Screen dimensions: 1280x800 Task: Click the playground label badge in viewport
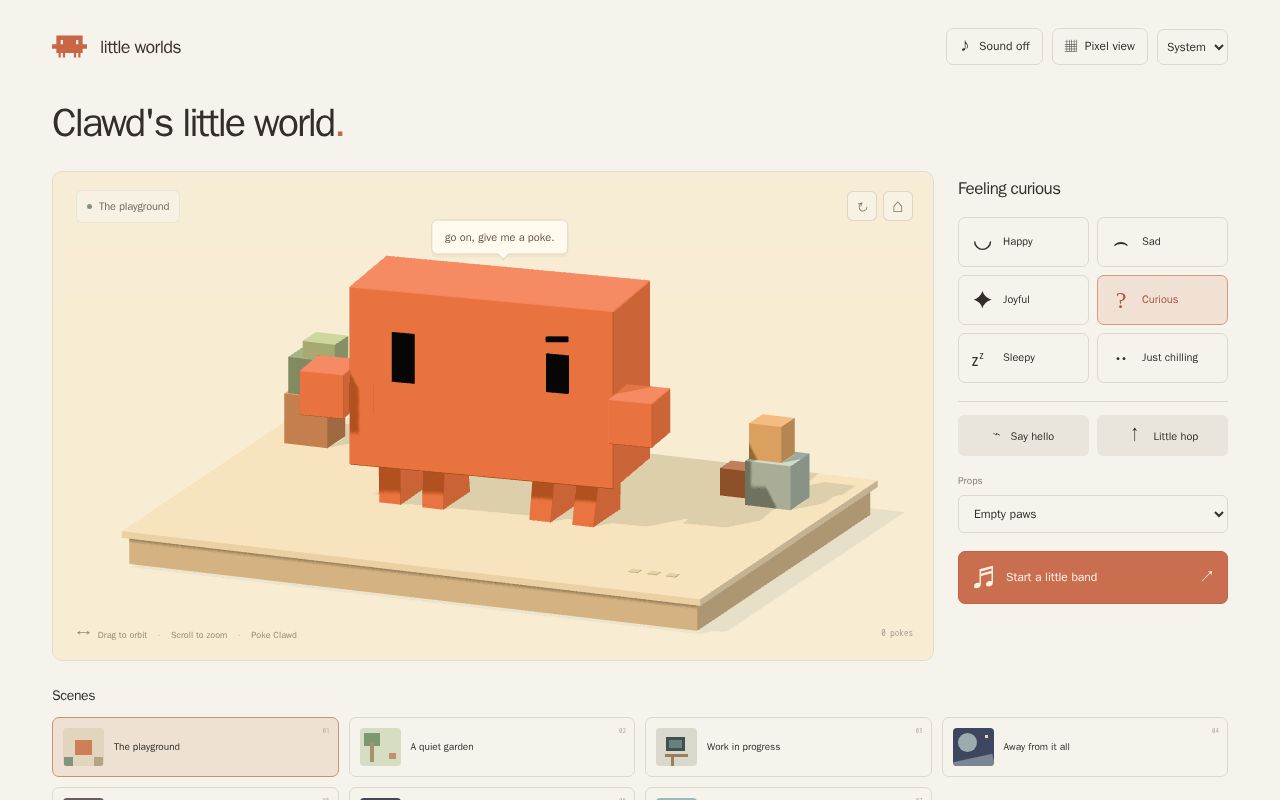(x=128, y=206)
